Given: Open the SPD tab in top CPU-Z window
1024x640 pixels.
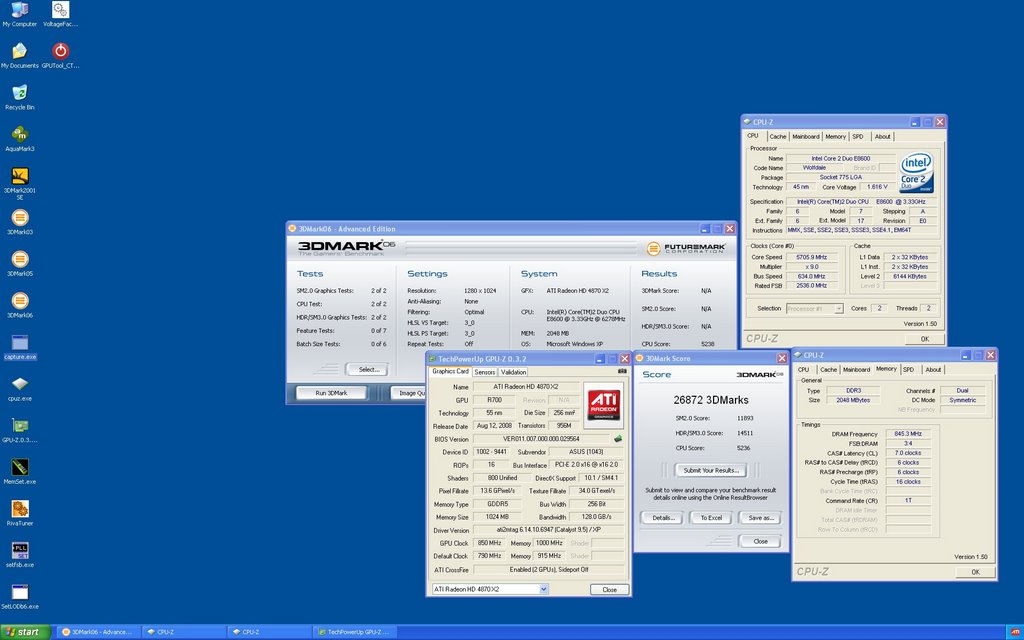Looking at the screenshot, I should [857, 136].
